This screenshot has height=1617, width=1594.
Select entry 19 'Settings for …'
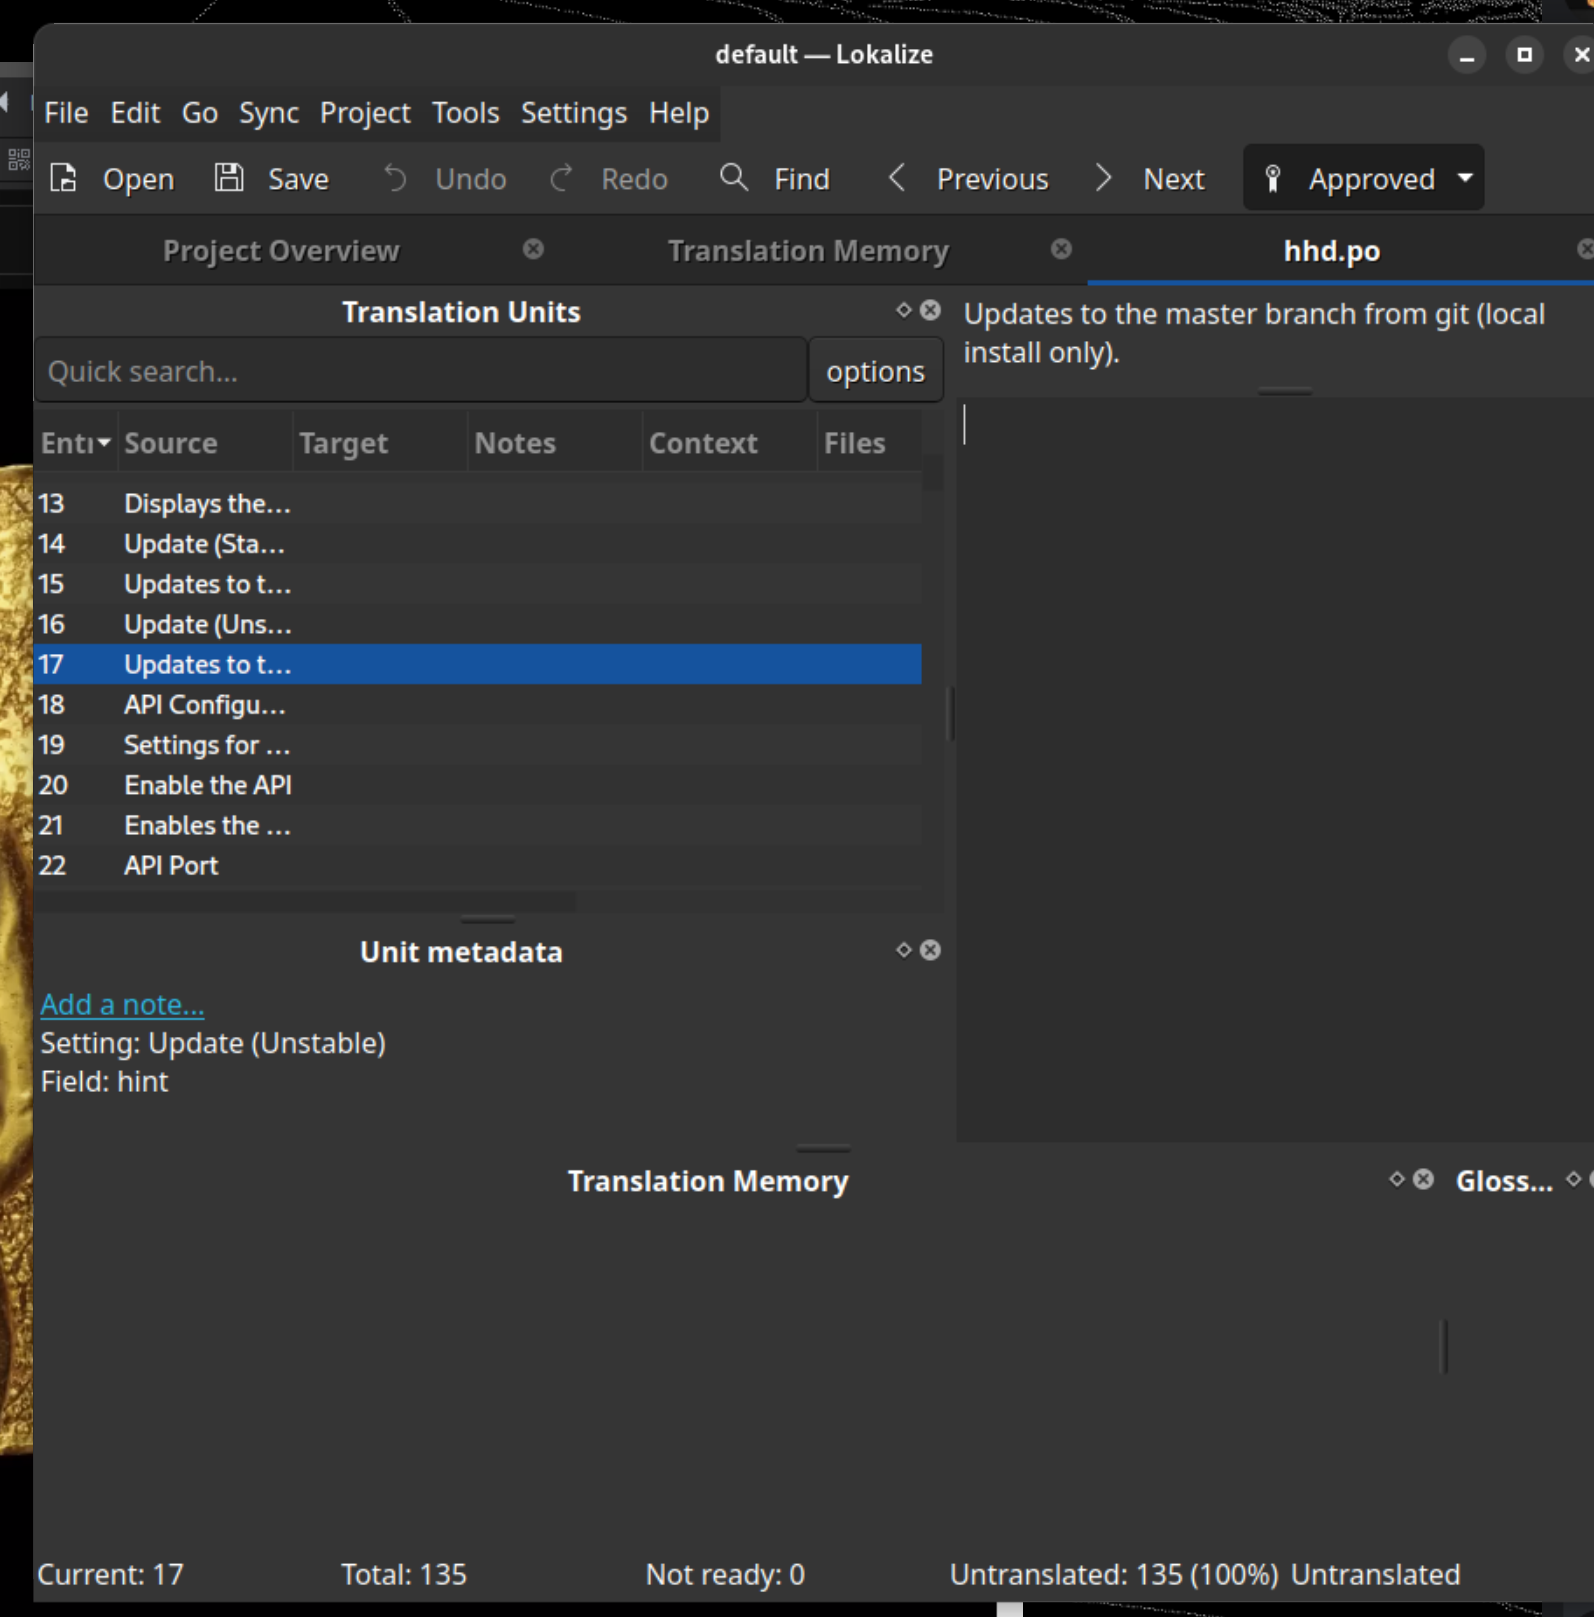click(x=478, y=745)
